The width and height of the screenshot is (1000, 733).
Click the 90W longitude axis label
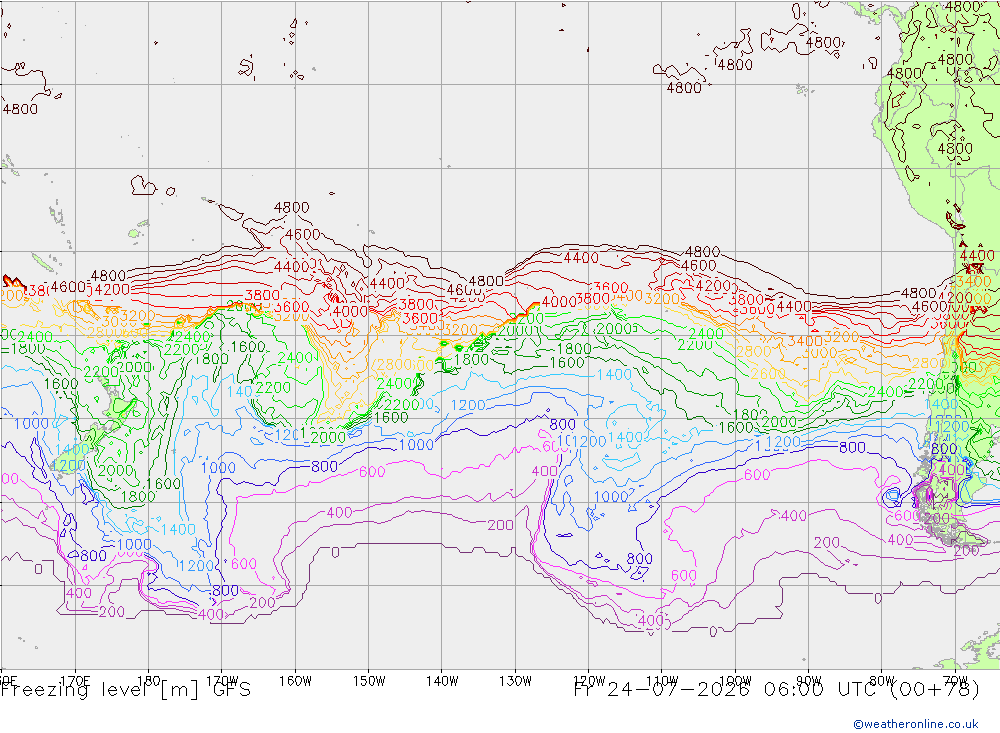tap(809, 681)
